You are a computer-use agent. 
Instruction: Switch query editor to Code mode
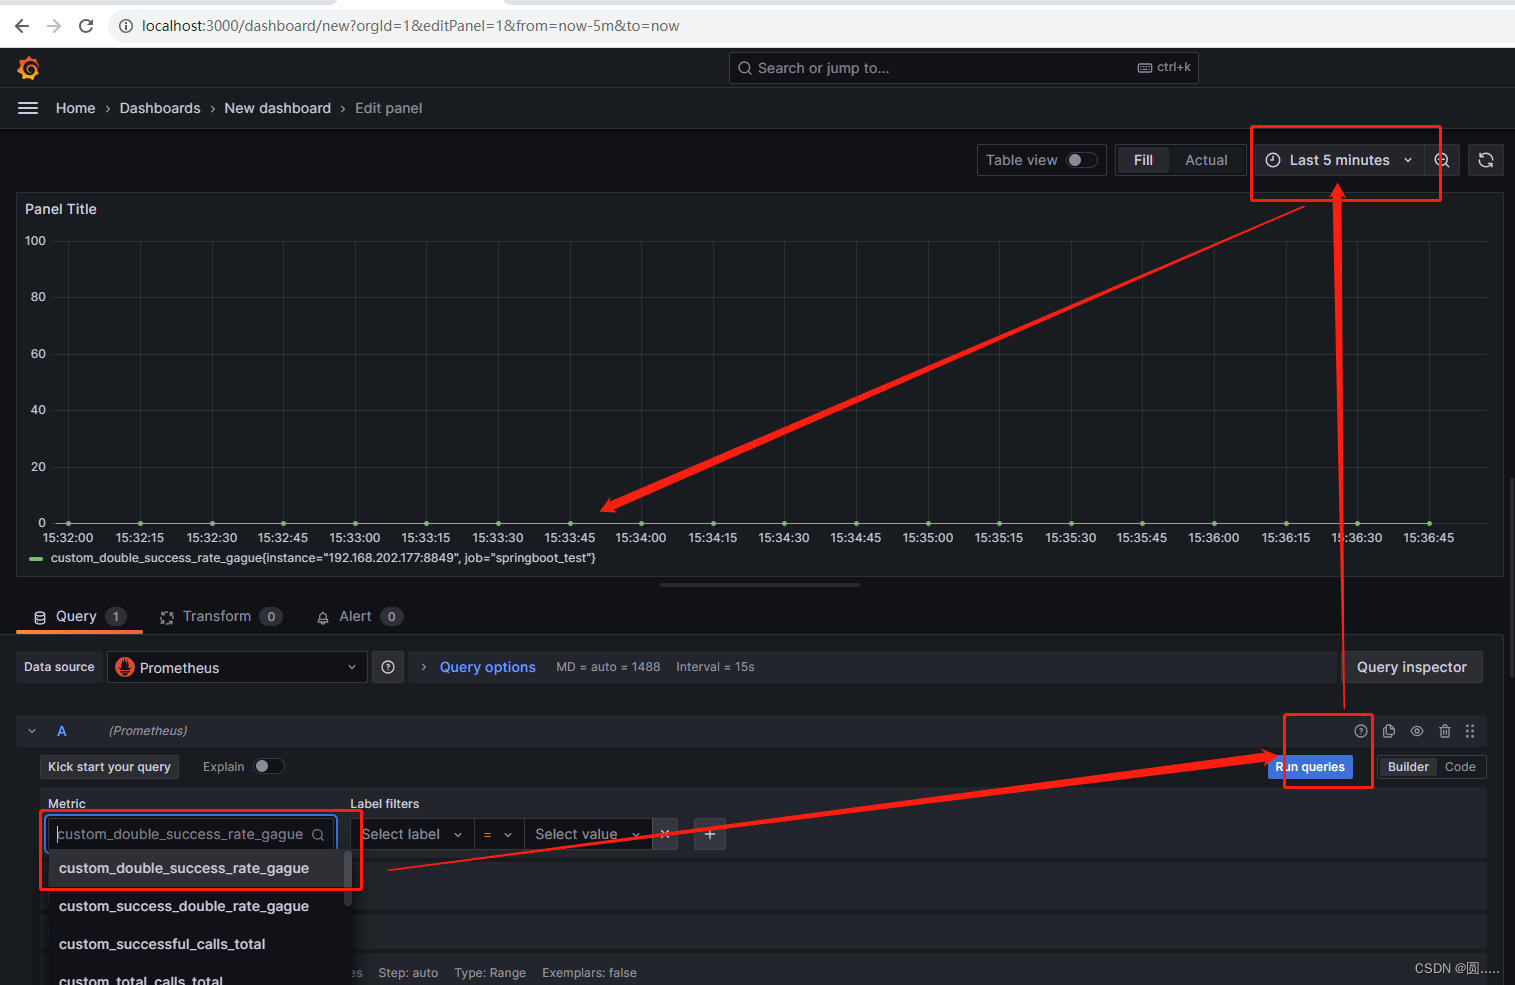pyautogui.click(x=1460, y=766)
